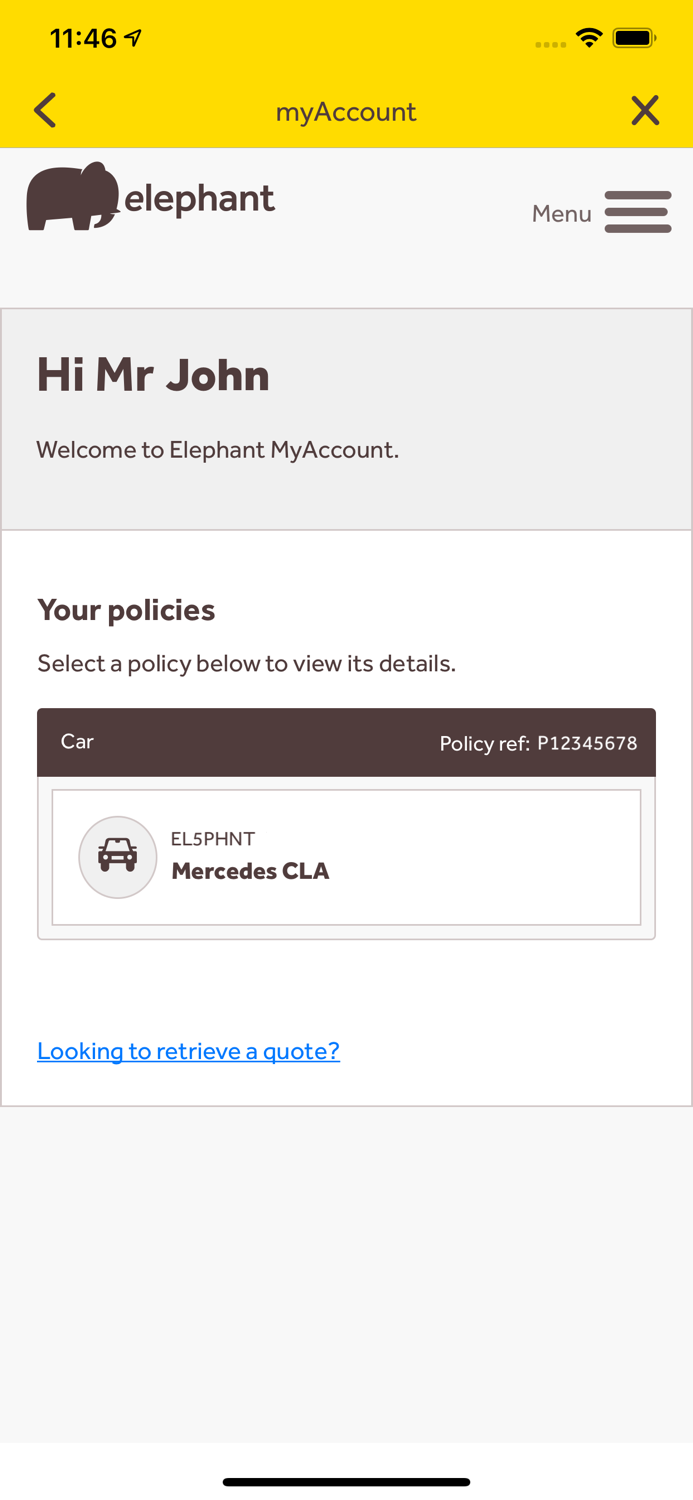Close the myAccount screen with the X
The height and width of the screenshot is (1500, 693).
tap(646, 110)
